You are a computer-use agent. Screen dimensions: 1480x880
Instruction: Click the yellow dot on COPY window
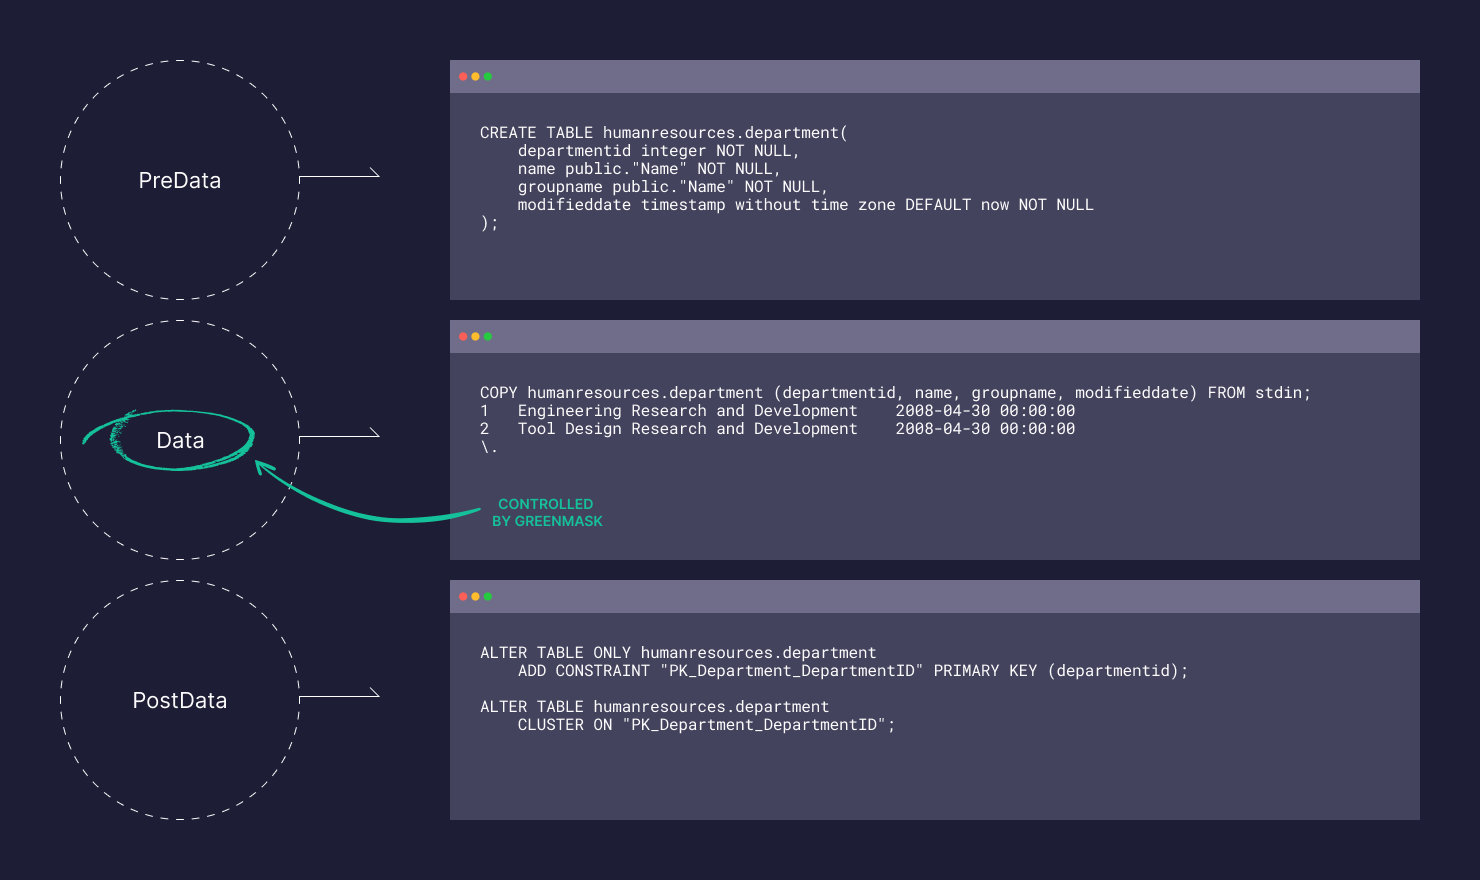475,336
